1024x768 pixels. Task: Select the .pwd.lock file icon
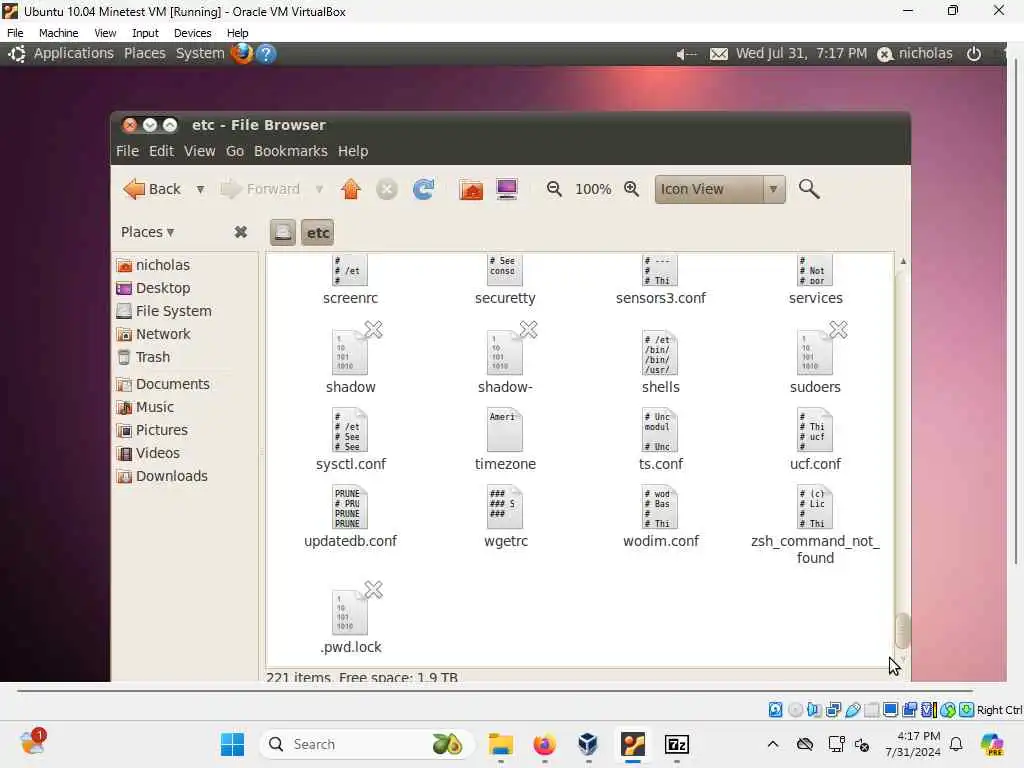tap(351, 613)
